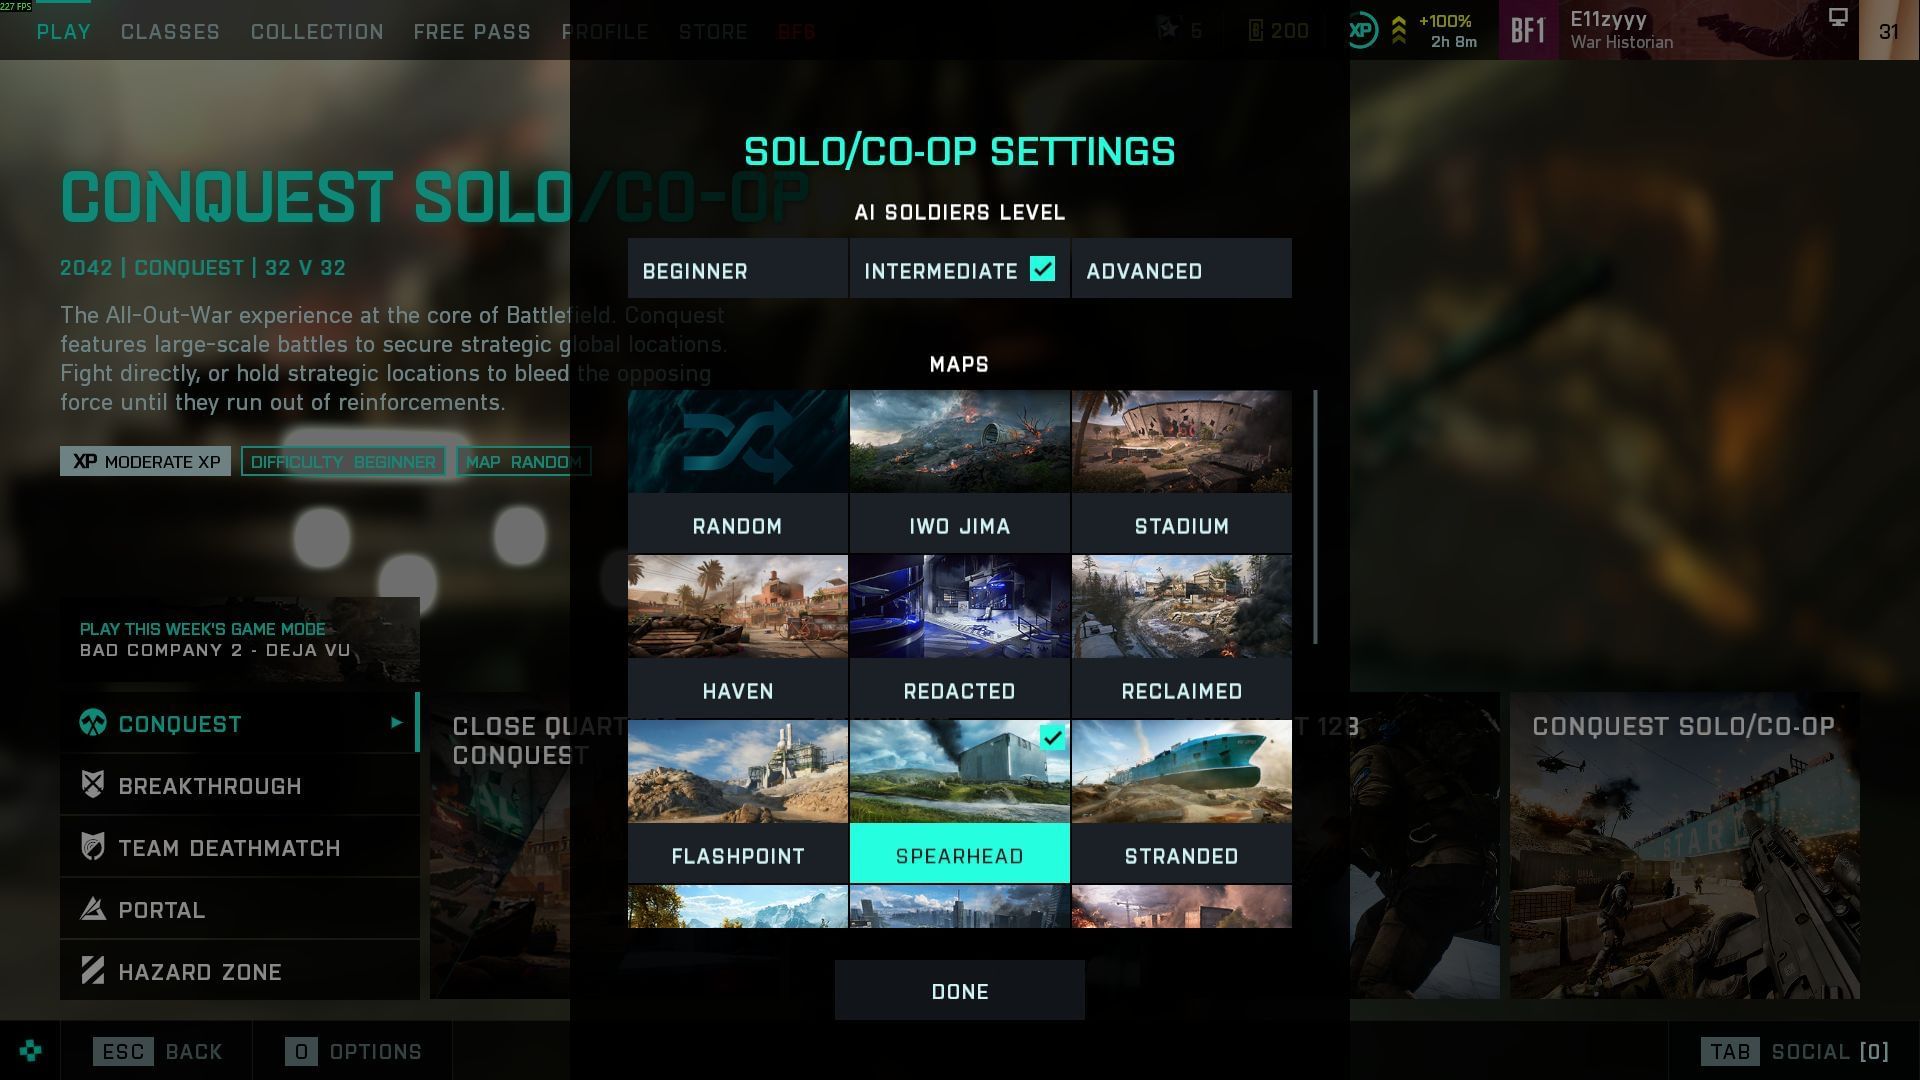
Task: Click the Portal mode icon
Action: [93, 909]
